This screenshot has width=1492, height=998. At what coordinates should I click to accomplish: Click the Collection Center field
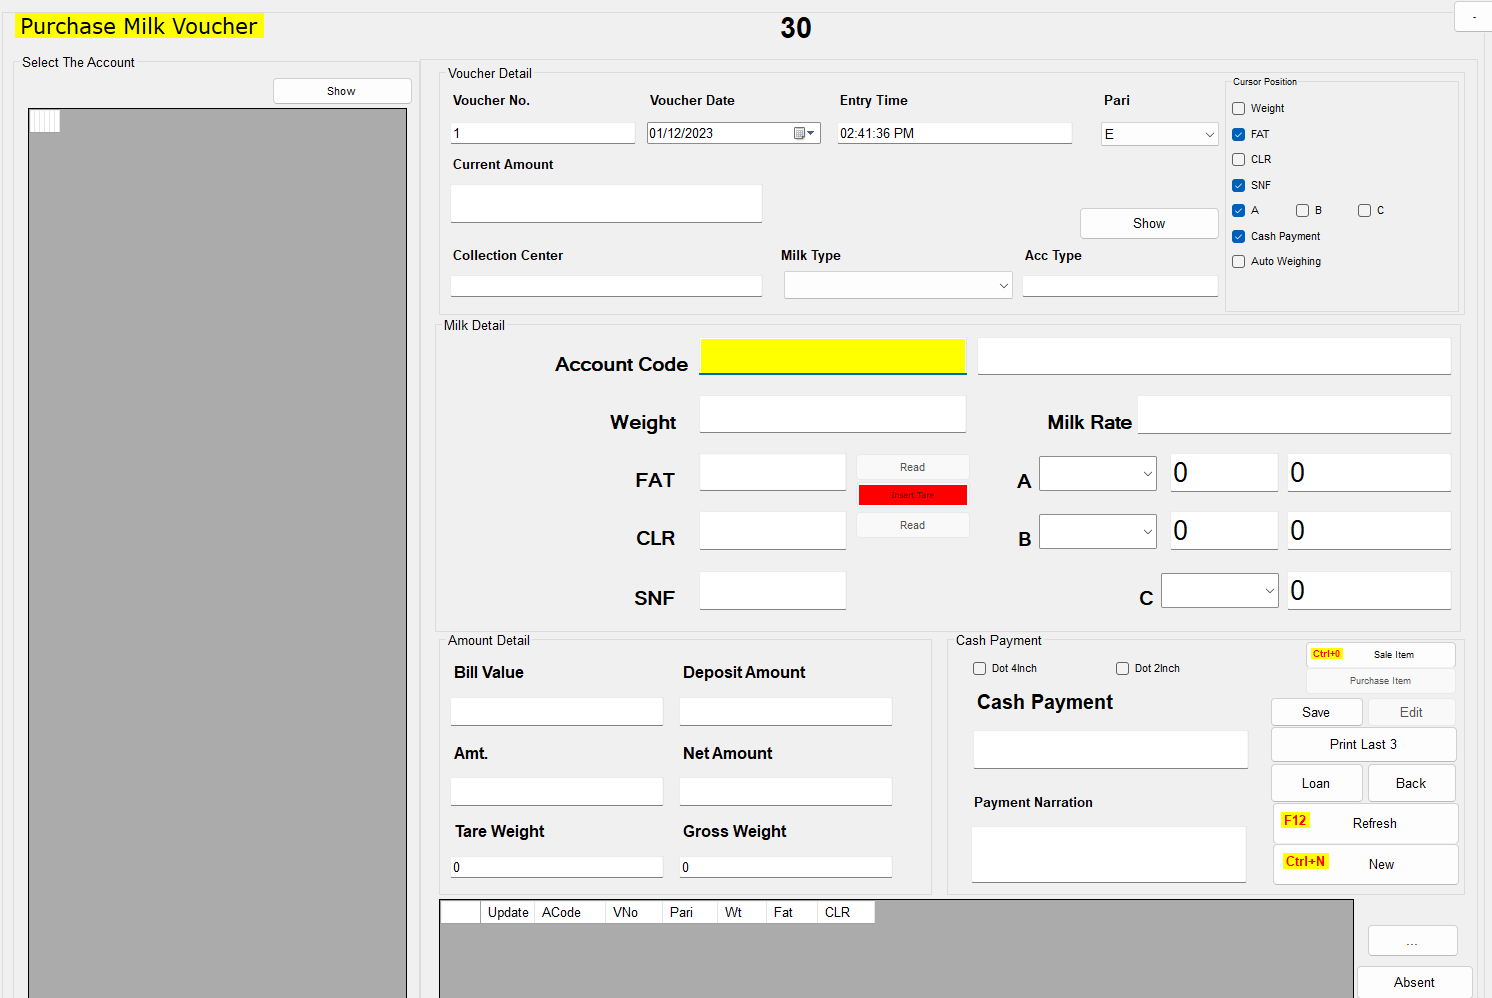(x=606, y=286)
